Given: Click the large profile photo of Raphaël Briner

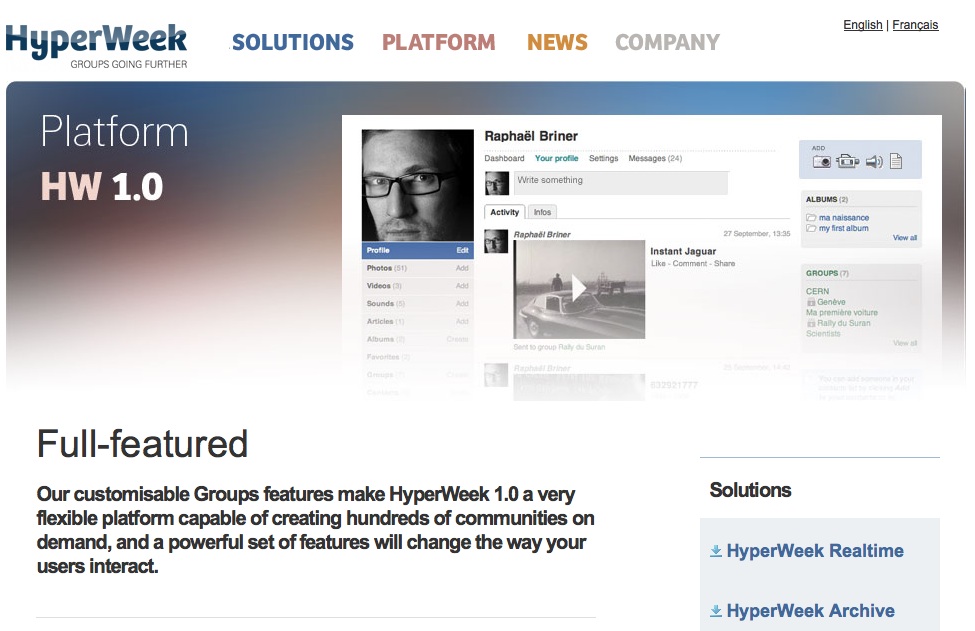Looking at the screenshot, I should point(417,185).
